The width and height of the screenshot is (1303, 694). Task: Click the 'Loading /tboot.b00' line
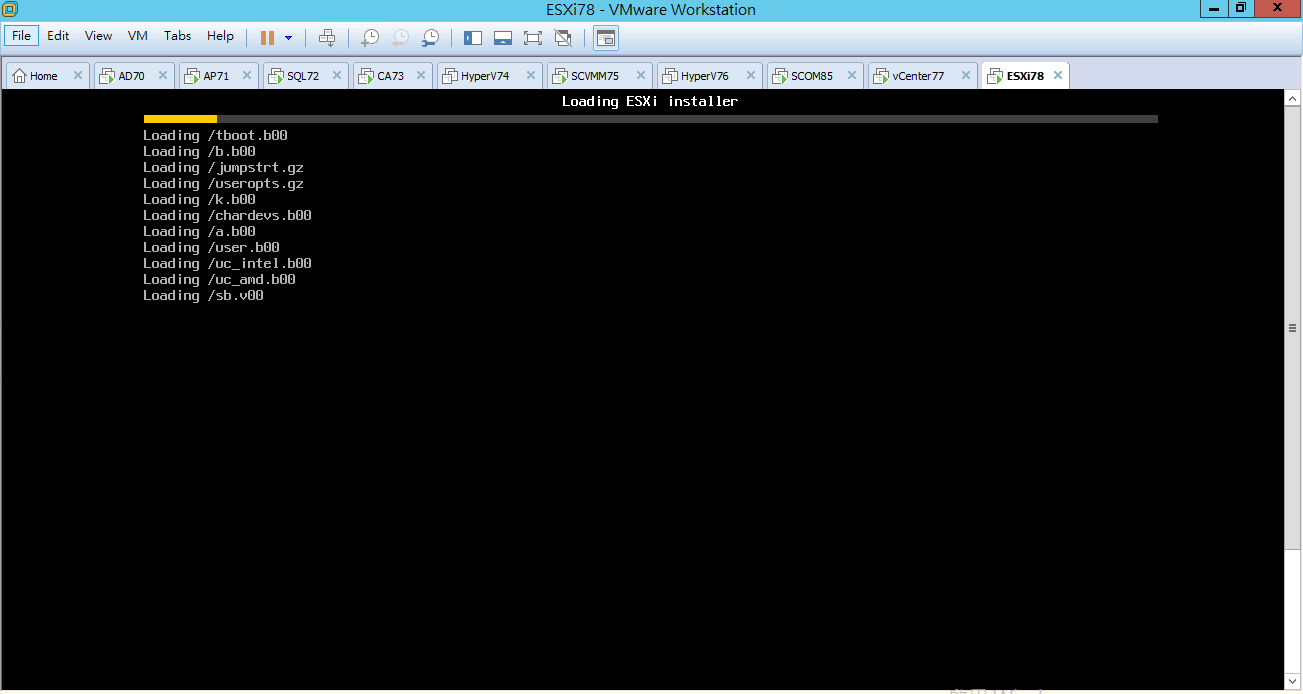(215, 135)
